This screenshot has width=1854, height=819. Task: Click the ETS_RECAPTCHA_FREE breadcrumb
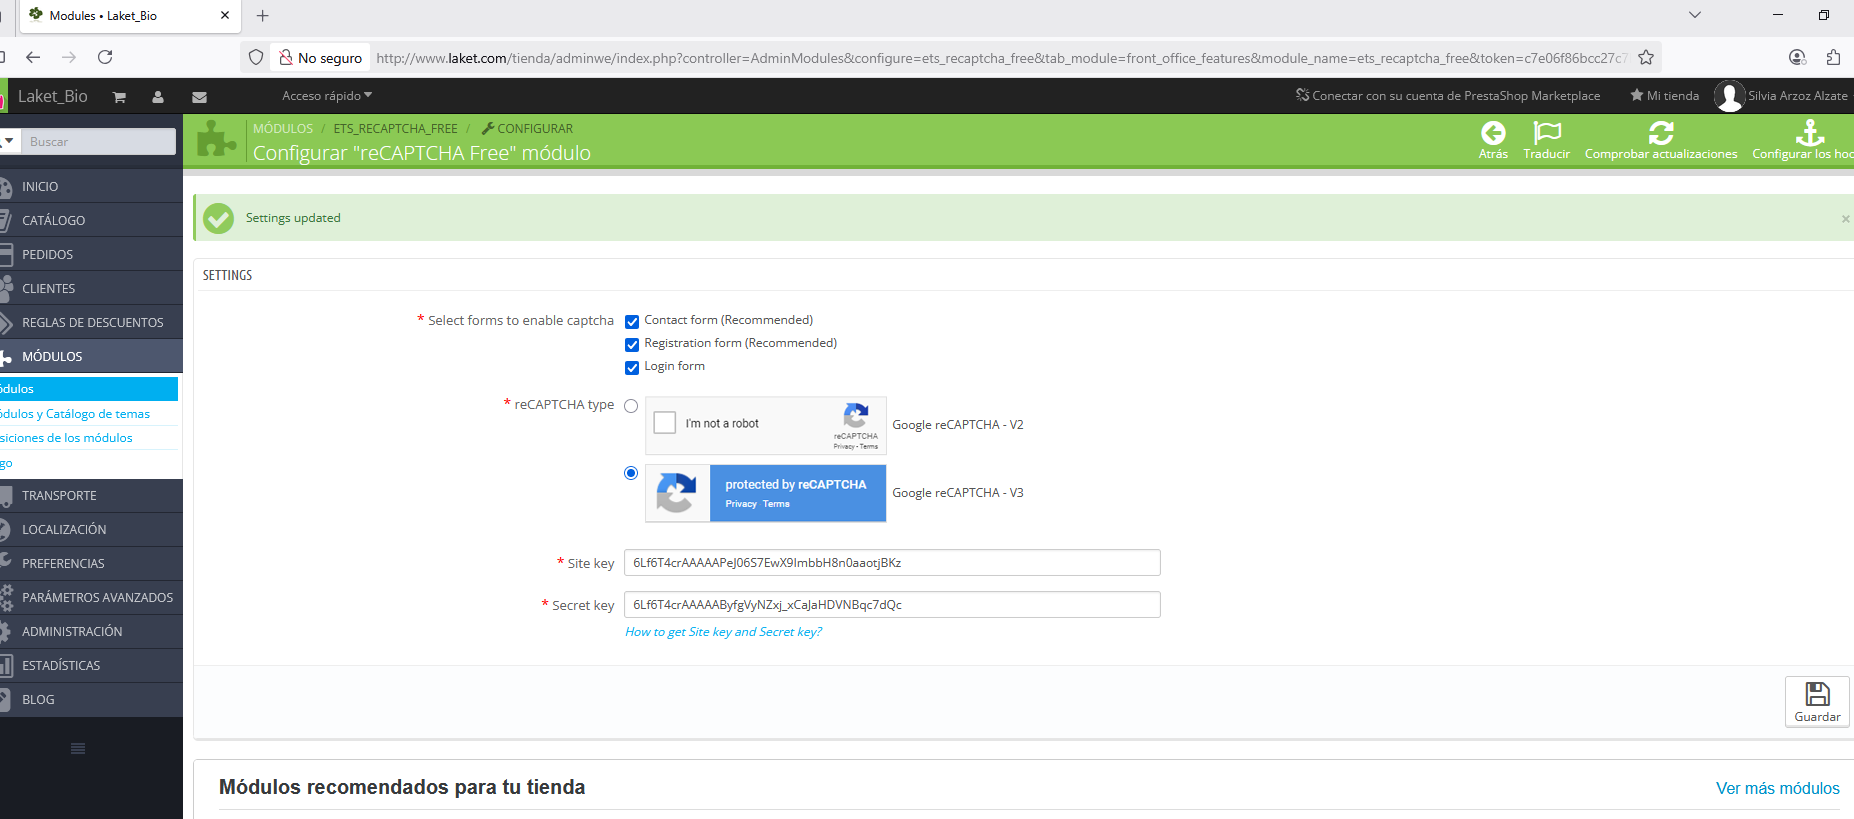[x=395, y=129]
